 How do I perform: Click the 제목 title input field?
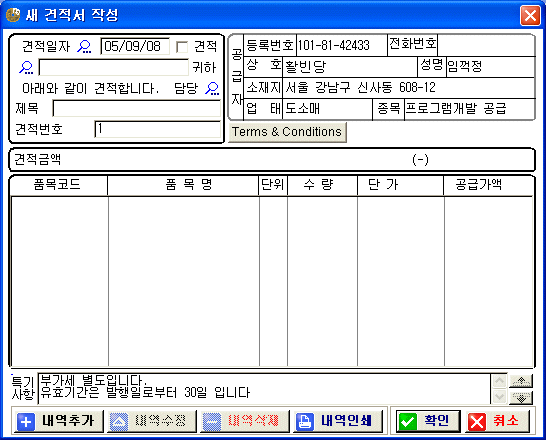(136, 109)
